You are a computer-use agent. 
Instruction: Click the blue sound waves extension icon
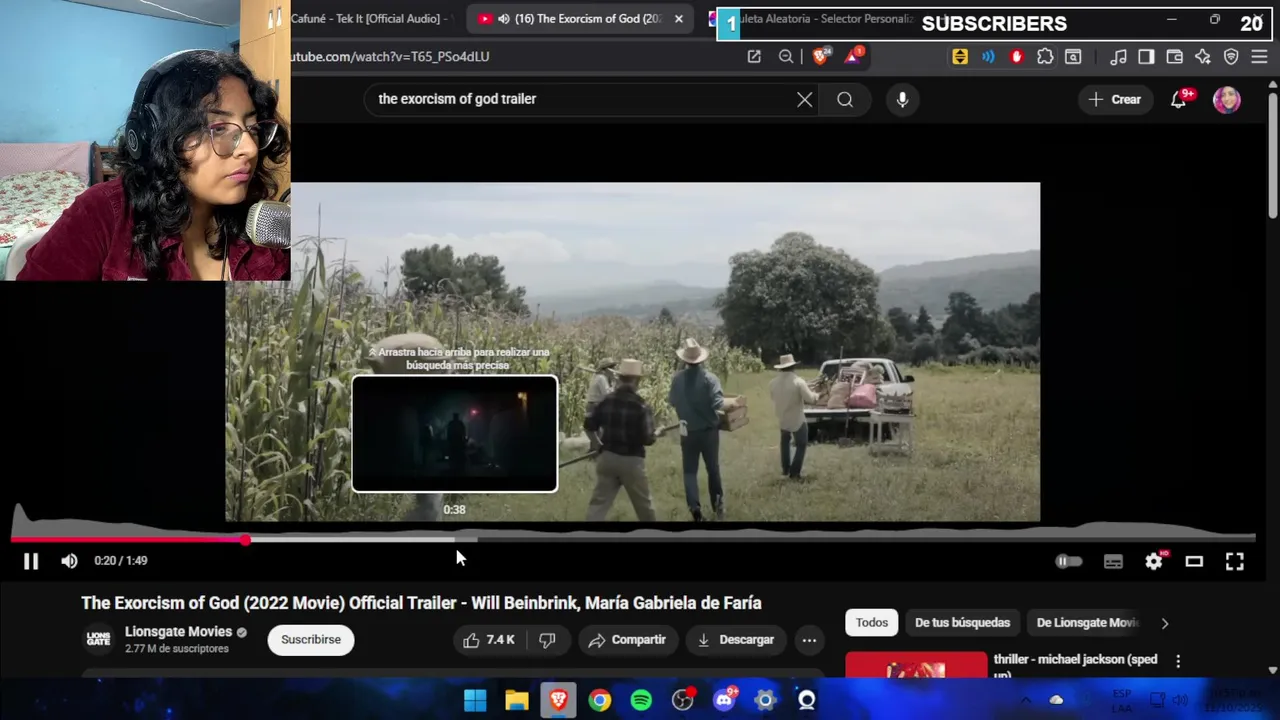tap(988, 57)
